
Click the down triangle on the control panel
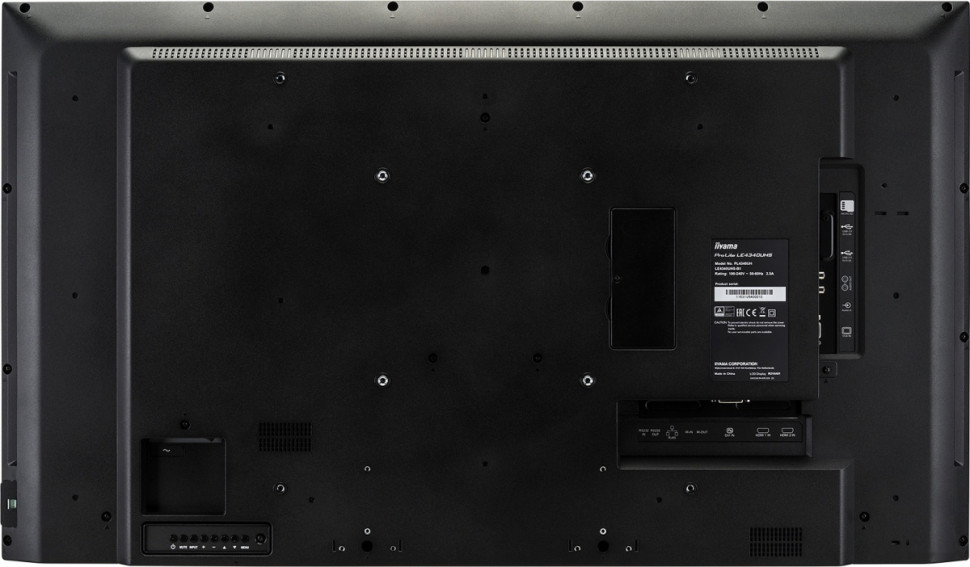[x=234, y=547]
